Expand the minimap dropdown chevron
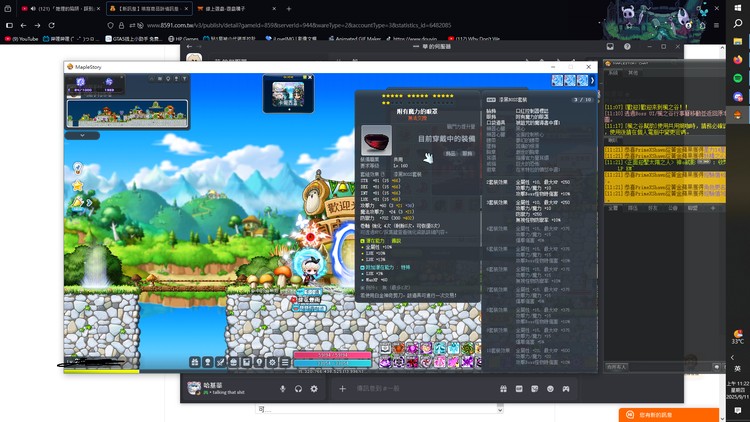 click(82, 135)
